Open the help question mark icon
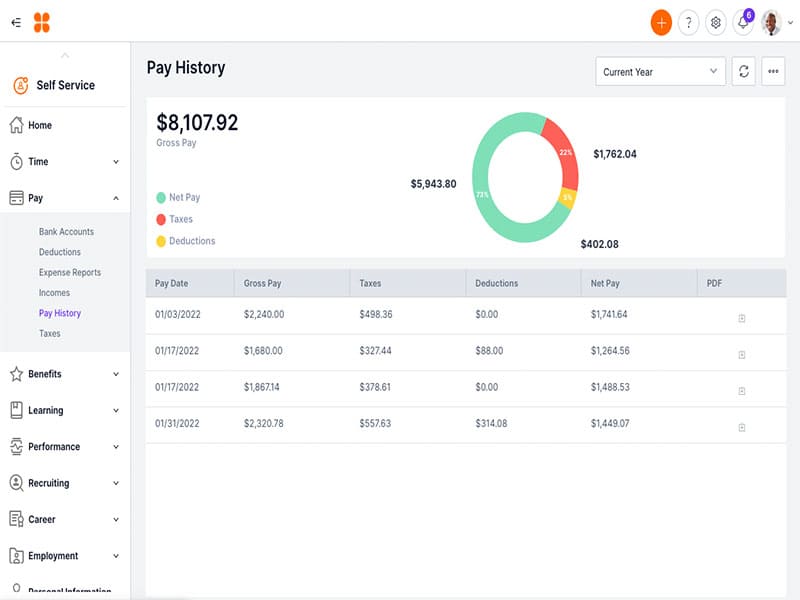This screenshot has width=800, height=600. tap(688, 23)
